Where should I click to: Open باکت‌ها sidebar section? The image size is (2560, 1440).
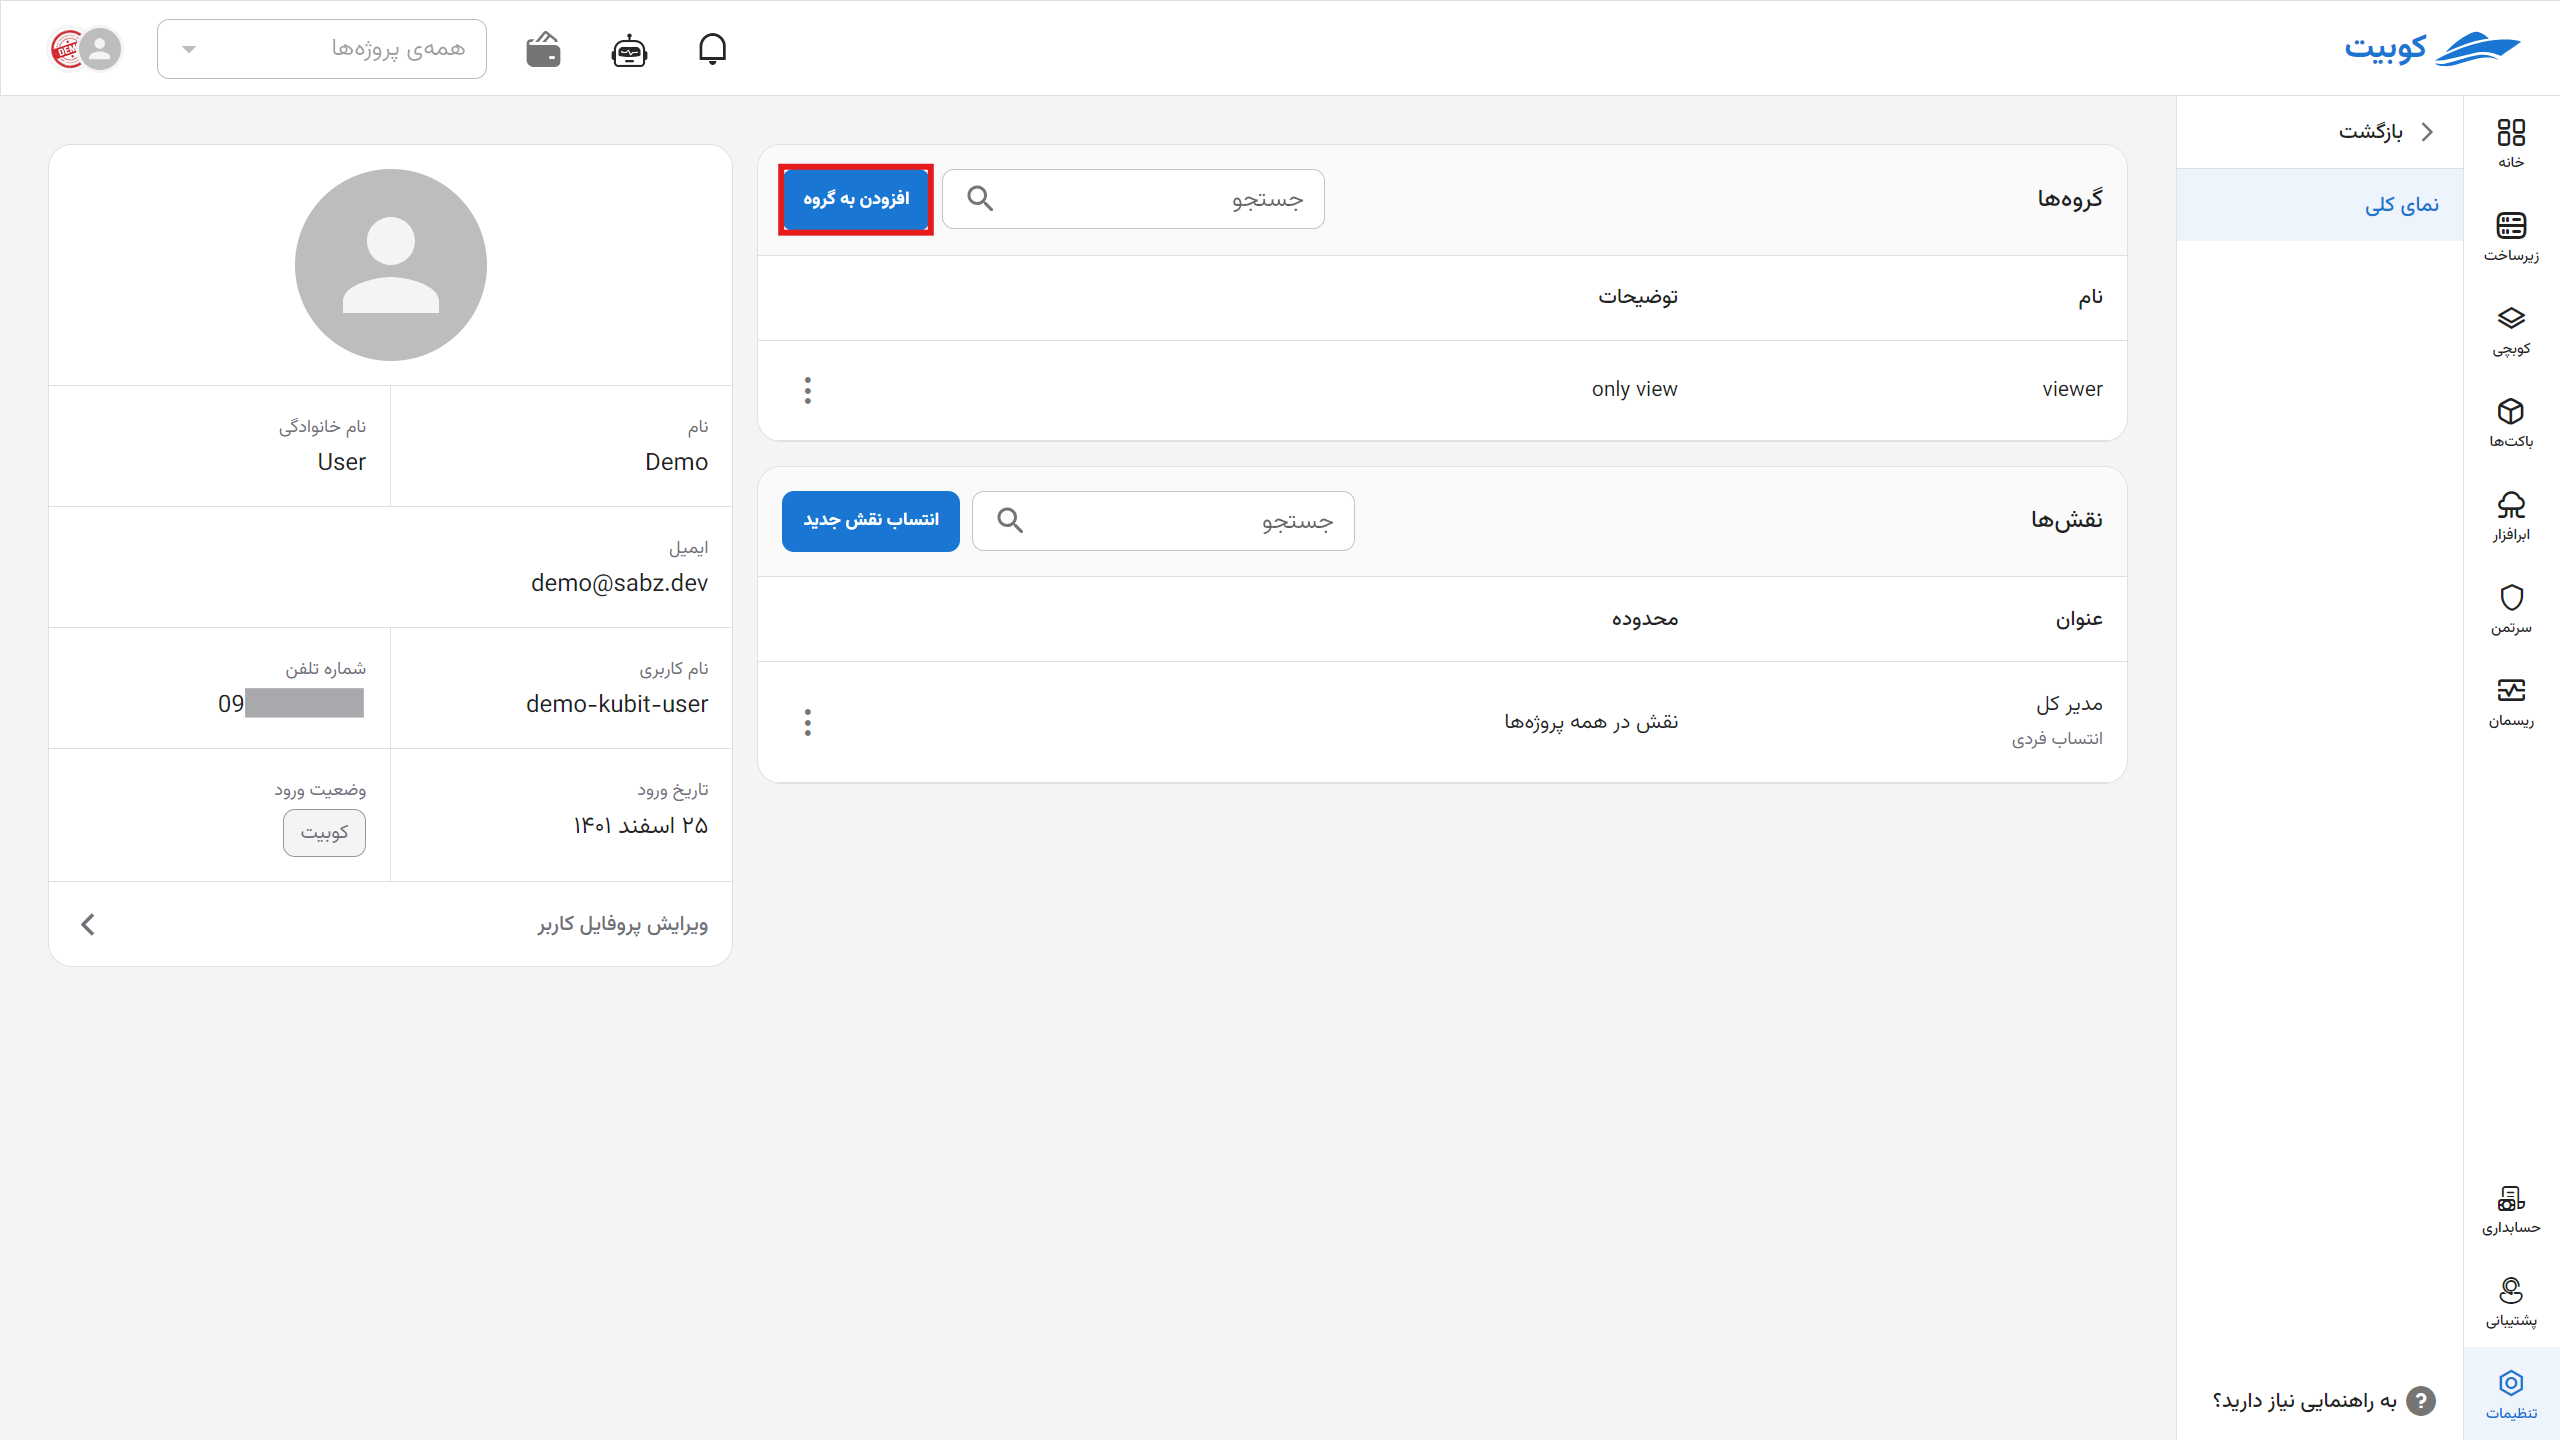click(x=2511, y=423)
